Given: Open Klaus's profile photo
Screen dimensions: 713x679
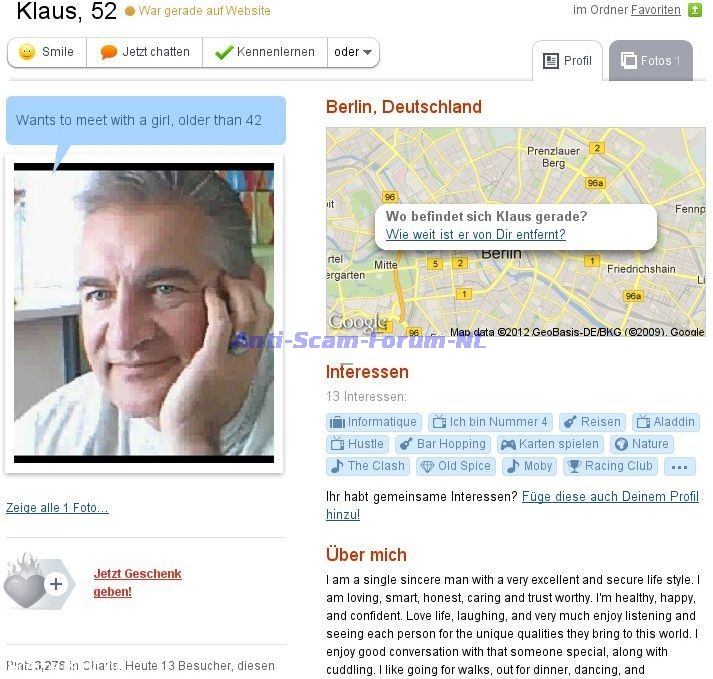Looking at the screenshot, I should point(144,313).
